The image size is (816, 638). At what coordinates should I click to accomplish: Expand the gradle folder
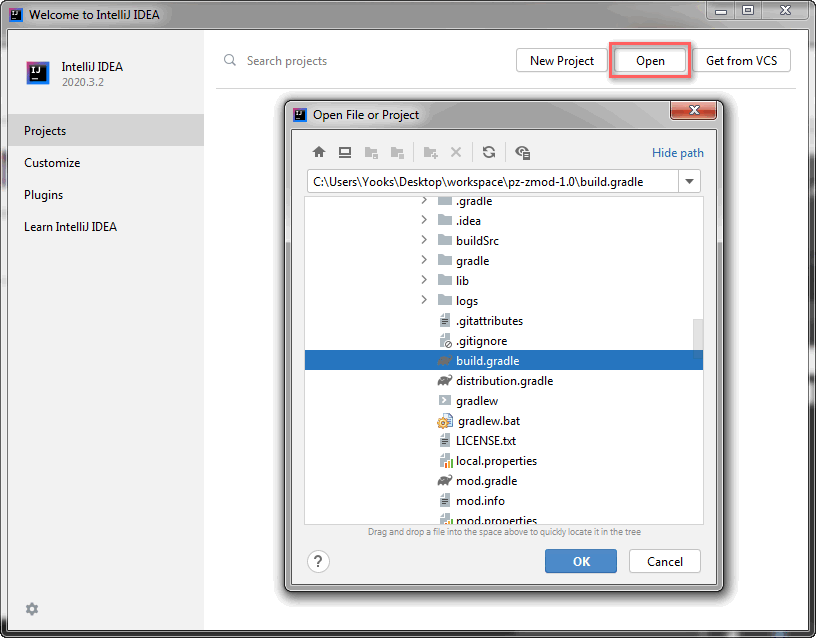424,260
